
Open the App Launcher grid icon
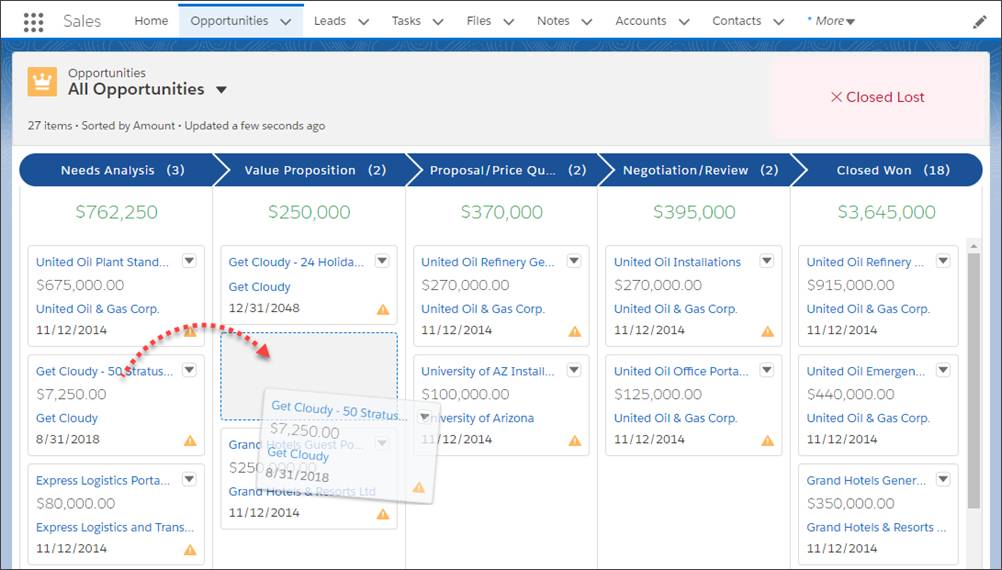33,22
